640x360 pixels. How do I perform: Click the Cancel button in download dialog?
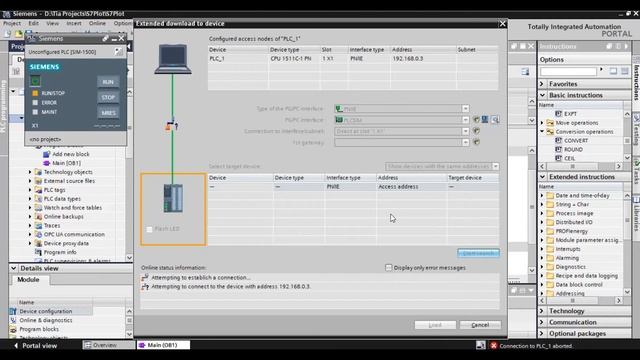click(480, 325)
